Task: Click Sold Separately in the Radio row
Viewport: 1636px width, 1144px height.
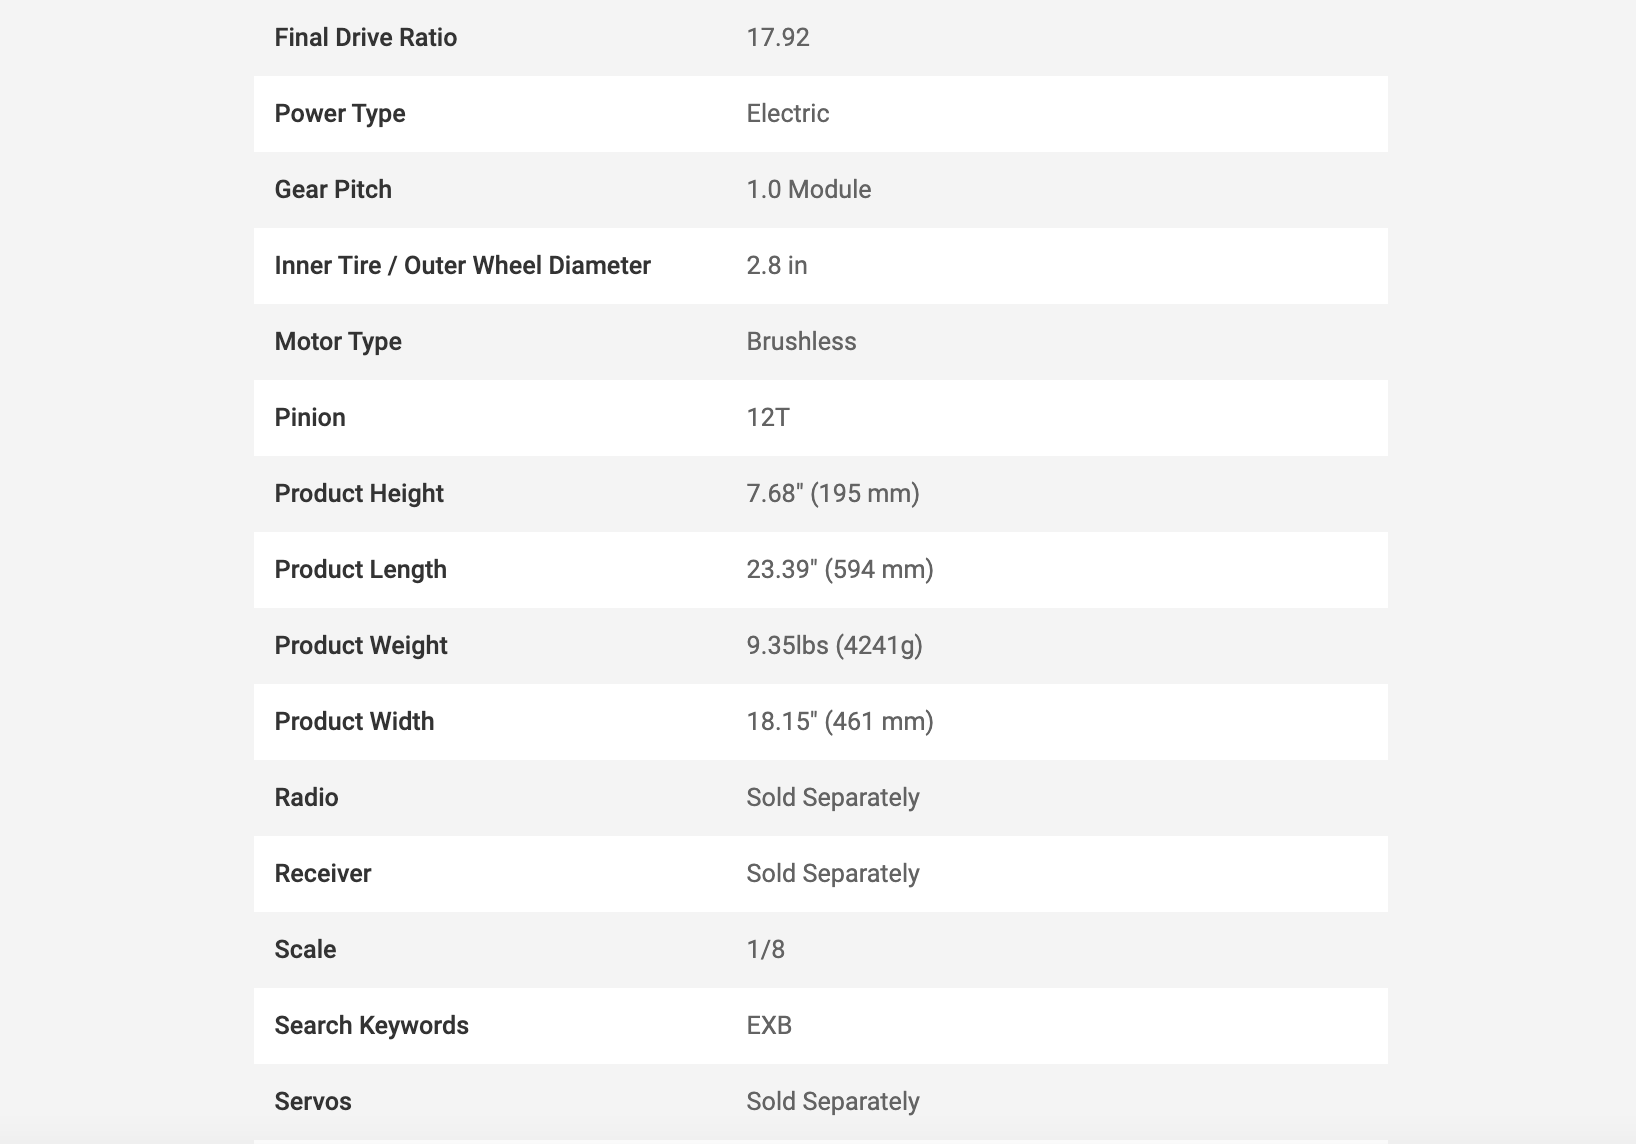Action: [833, 798]
